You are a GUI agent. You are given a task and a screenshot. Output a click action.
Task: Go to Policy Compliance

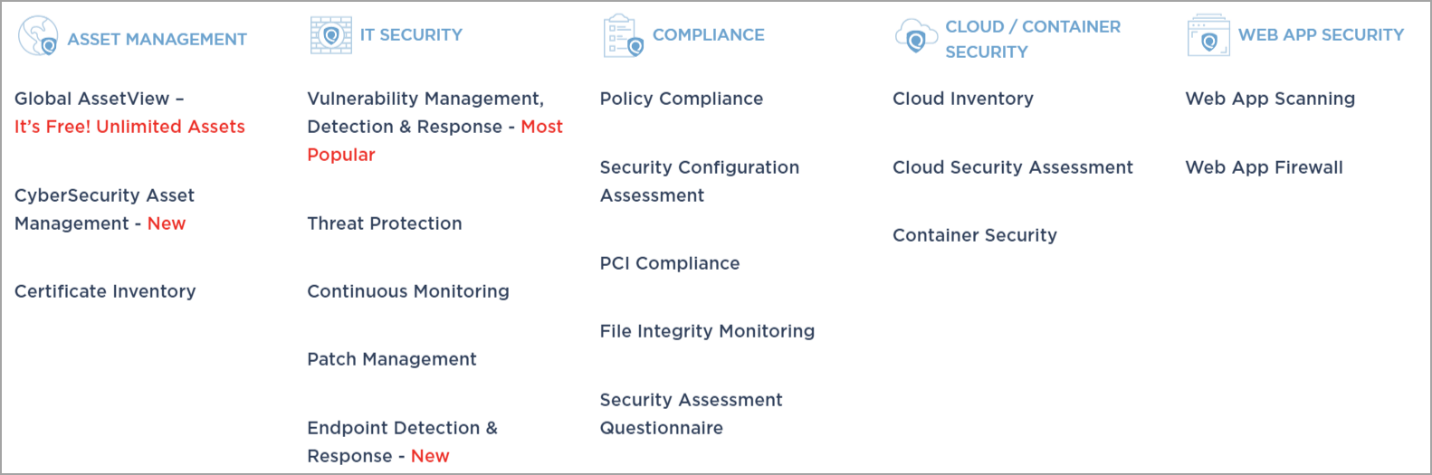click(681, 99)
